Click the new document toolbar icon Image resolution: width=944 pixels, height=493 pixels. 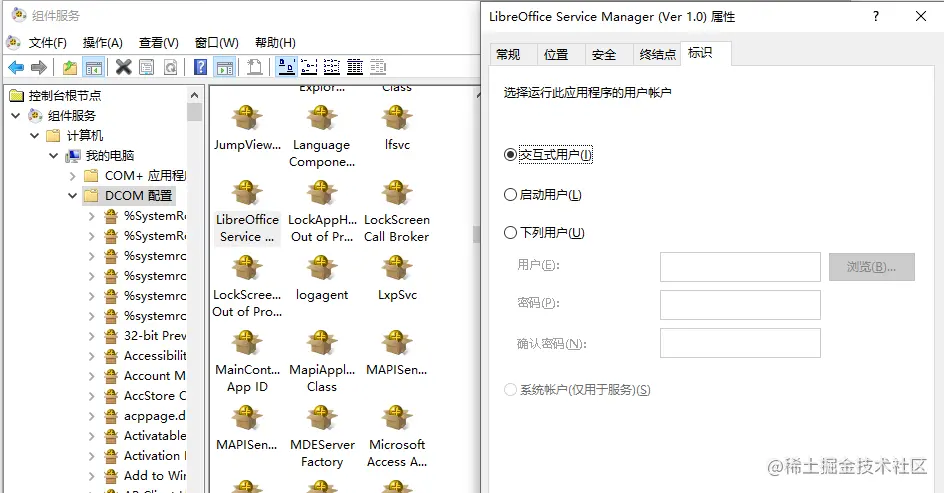[255, 67]
